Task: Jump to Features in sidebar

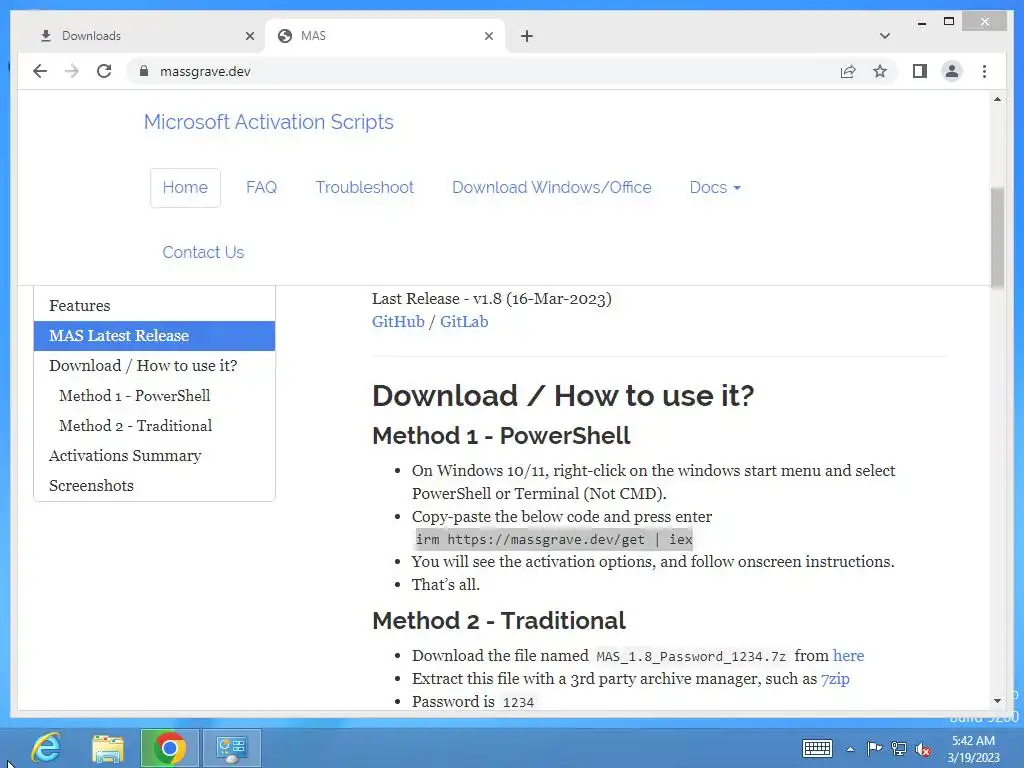Action: [154, 306]
